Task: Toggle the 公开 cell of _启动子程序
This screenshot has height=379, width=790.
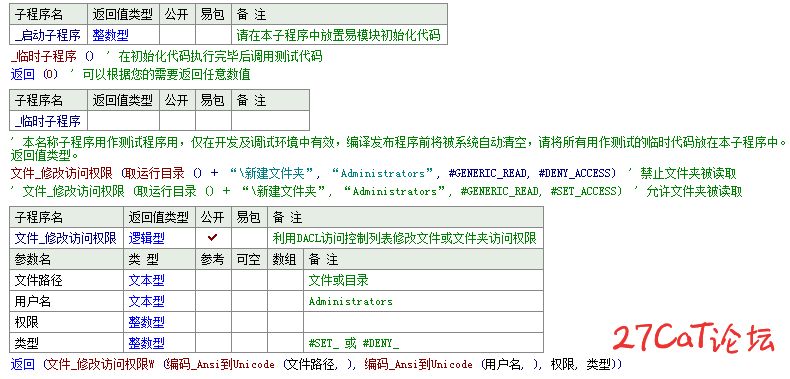Action: coord(178,35)
